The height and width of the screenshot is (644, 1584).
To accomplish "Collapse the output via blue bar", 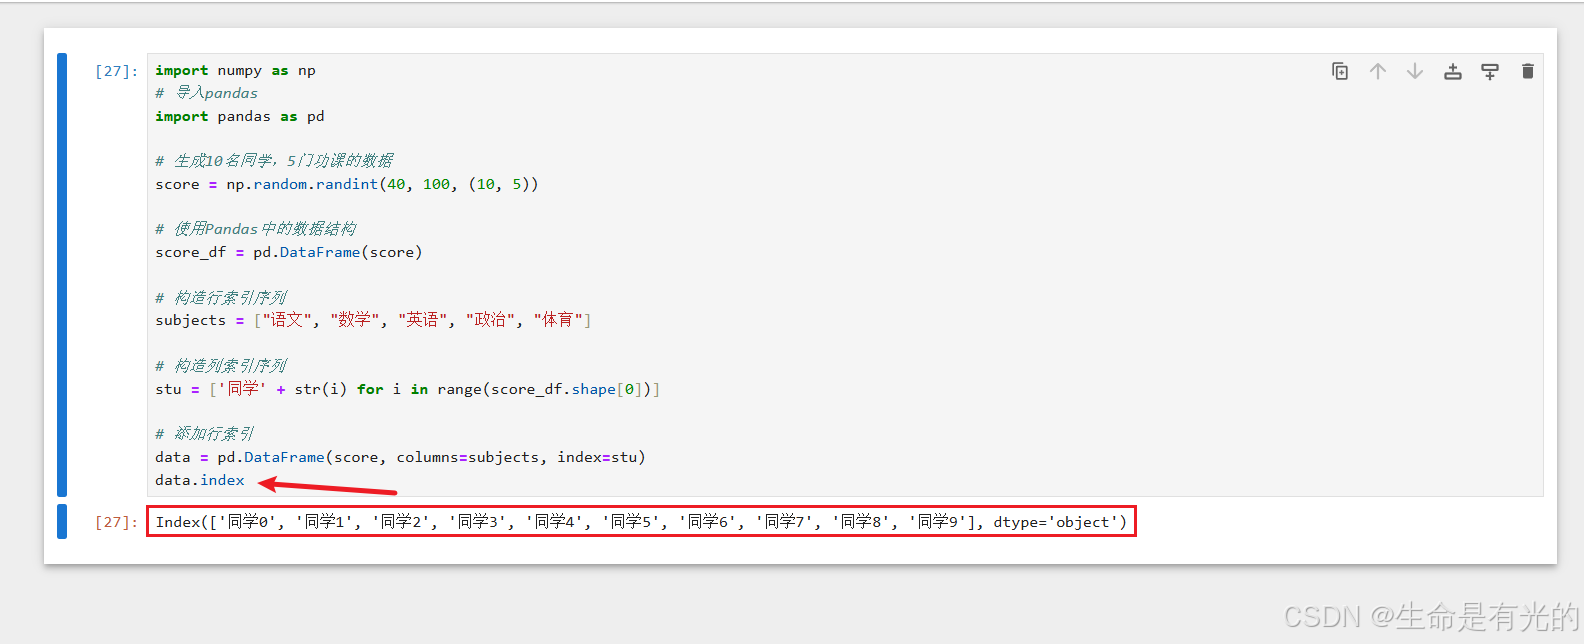I will click(x=62, y=521).
